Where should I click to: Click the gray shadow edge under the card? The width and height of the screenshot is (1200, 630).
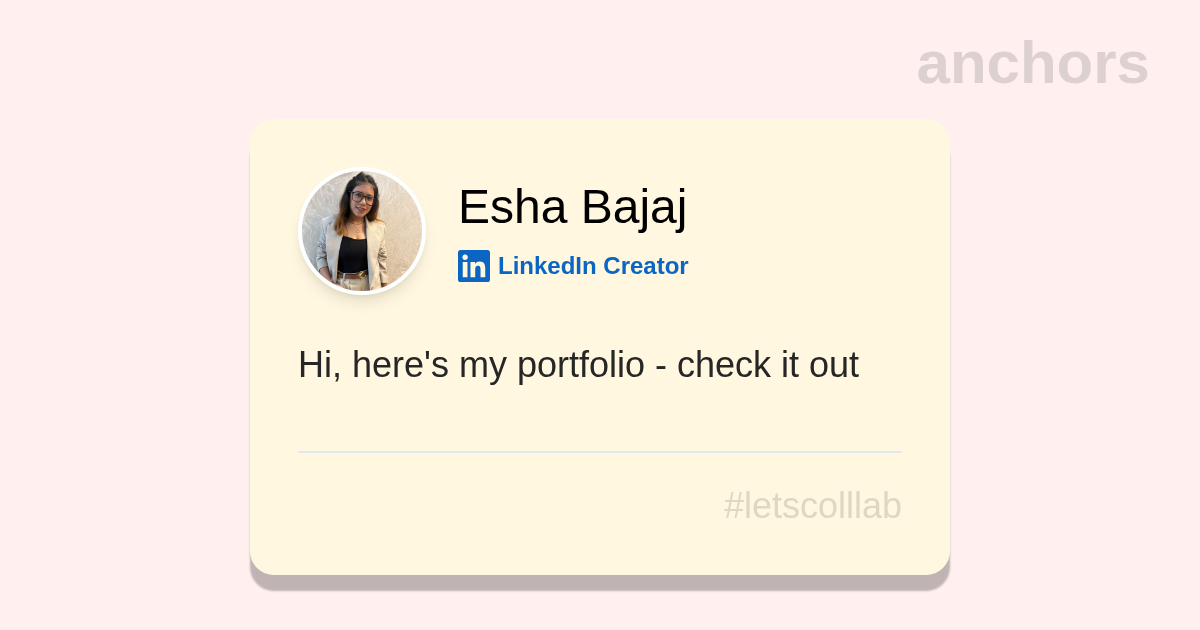[x=600, y=582]
